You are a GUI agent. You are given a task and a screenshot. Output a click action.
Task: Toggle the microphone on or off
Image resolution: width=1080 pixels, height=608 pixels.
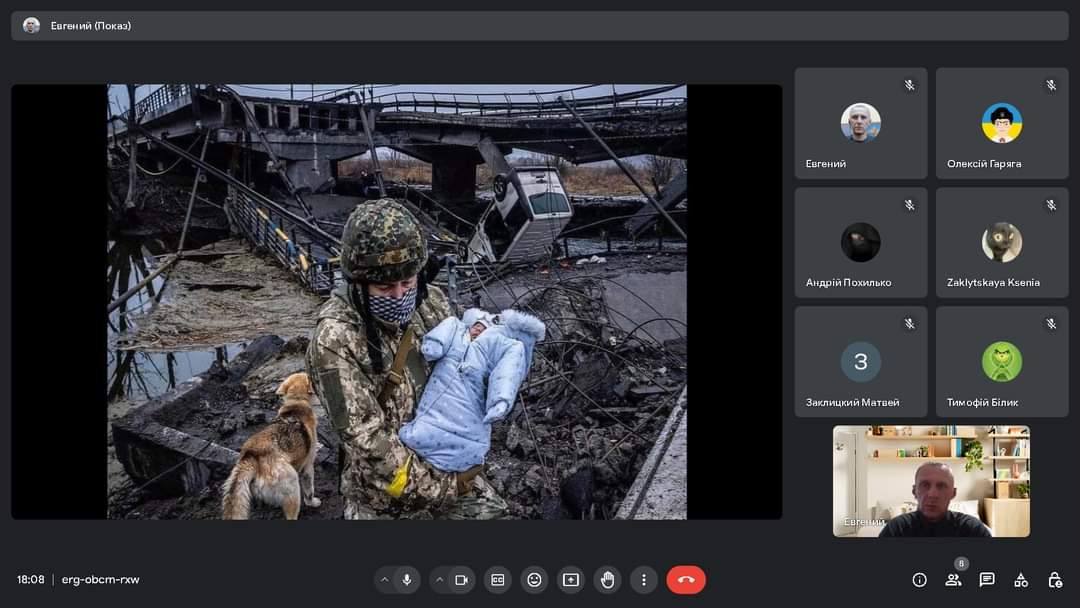point(407,580)
